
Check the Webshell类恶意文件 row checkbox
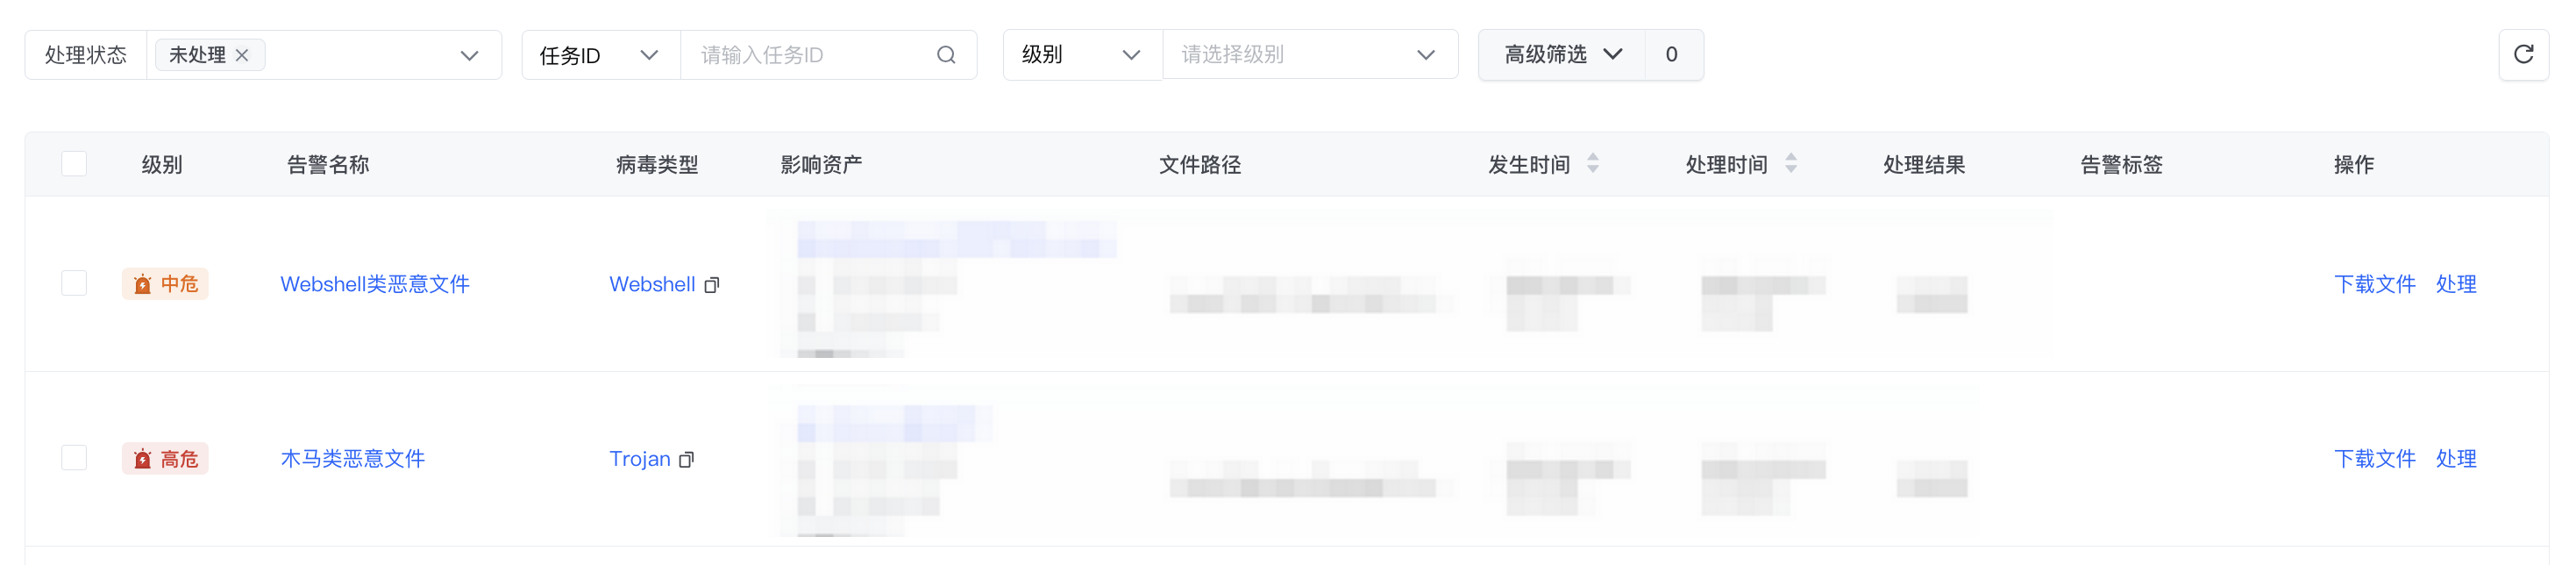coord(74,283)
